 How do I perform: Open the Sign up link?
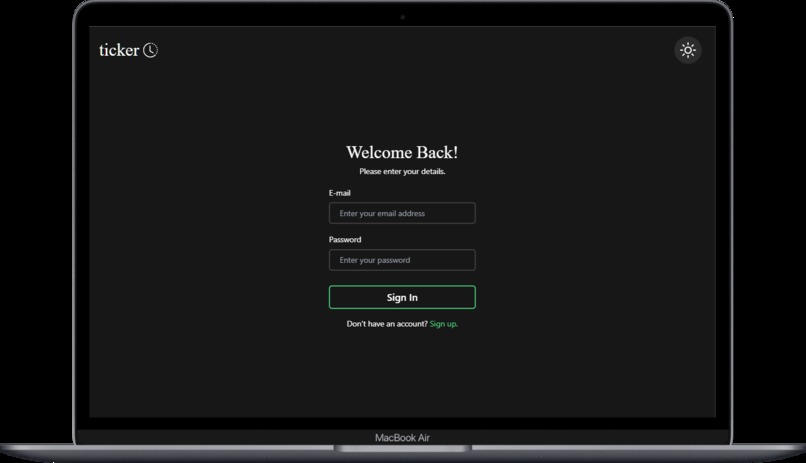(x=444, y=324)
